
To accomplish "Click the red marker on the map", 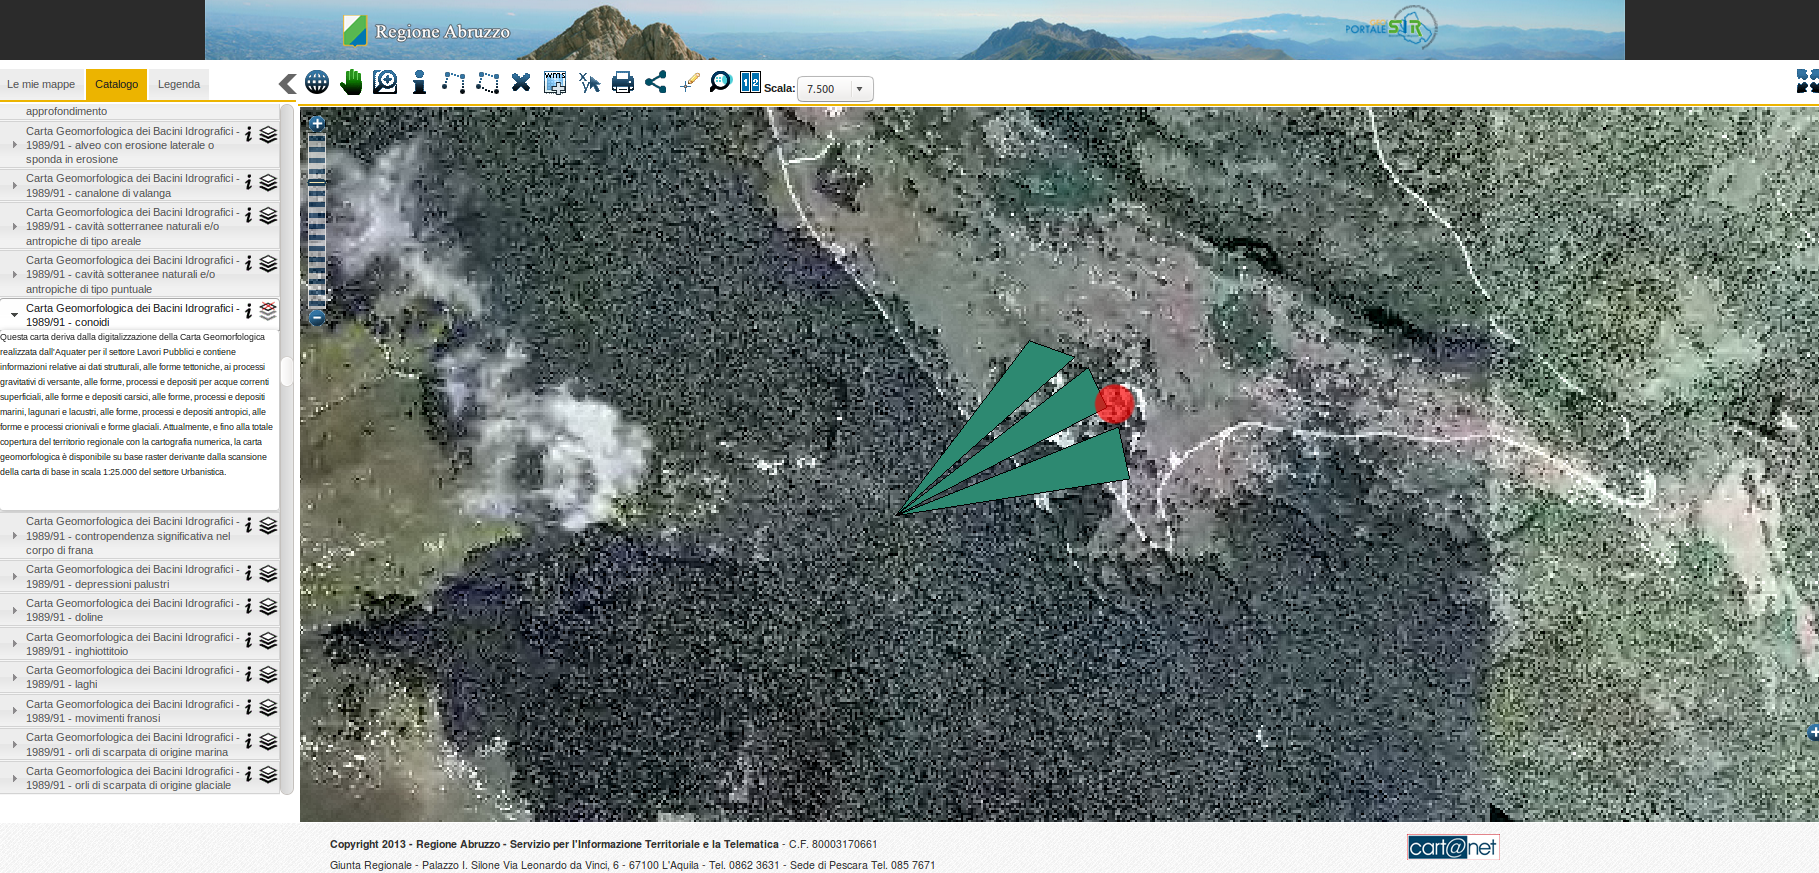I will (1114, 404).
